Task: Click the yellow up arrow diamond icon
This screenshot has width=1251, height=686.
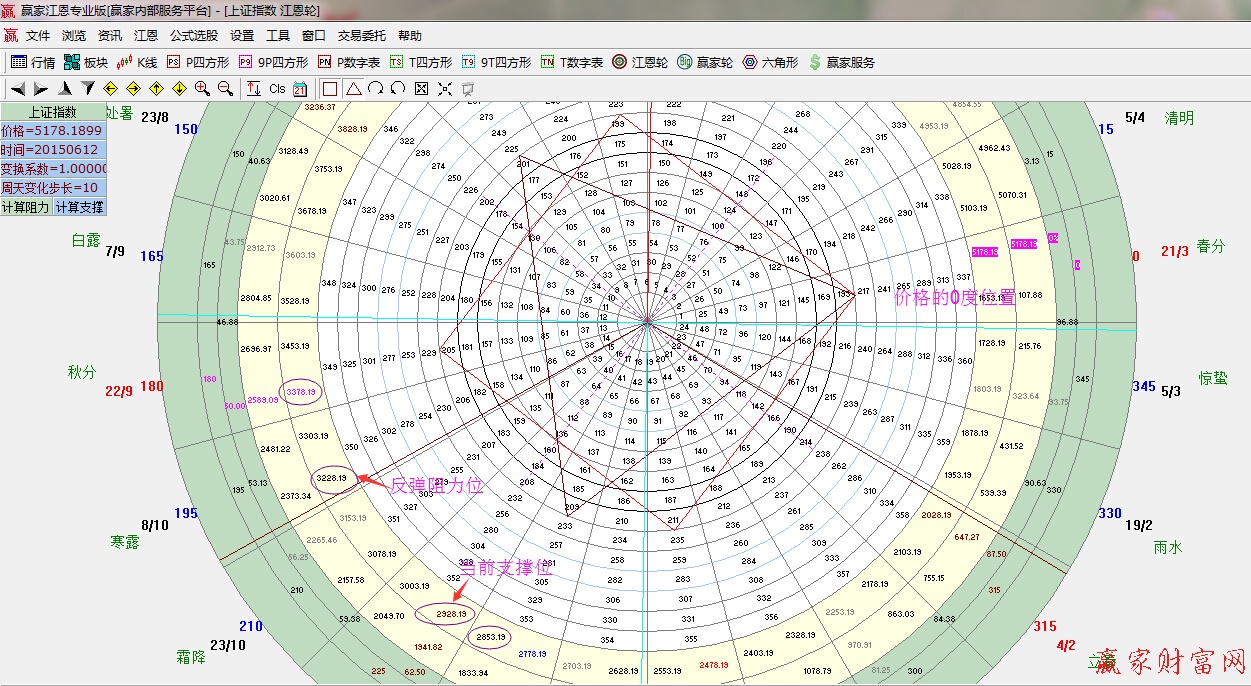Action: 156,88
